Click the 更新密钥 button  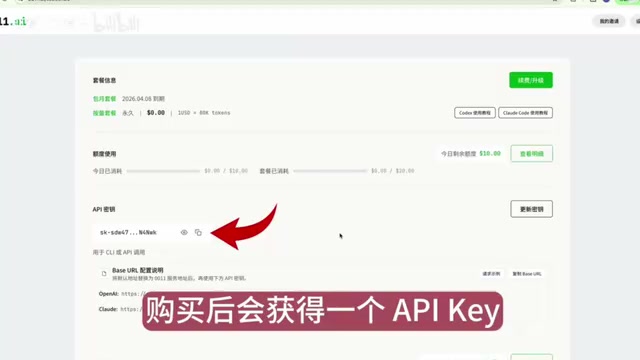point(531,209)
